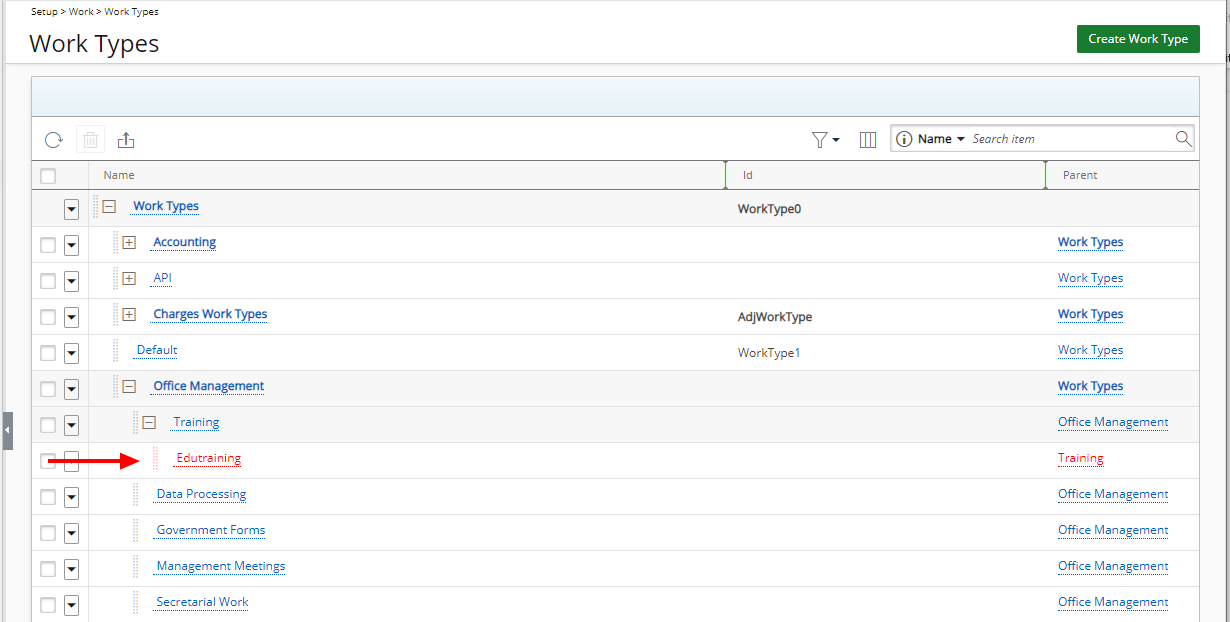Select the Government Forms row checkbox
This screenshot has height=622, width=1230.
(x=48, y=533)
